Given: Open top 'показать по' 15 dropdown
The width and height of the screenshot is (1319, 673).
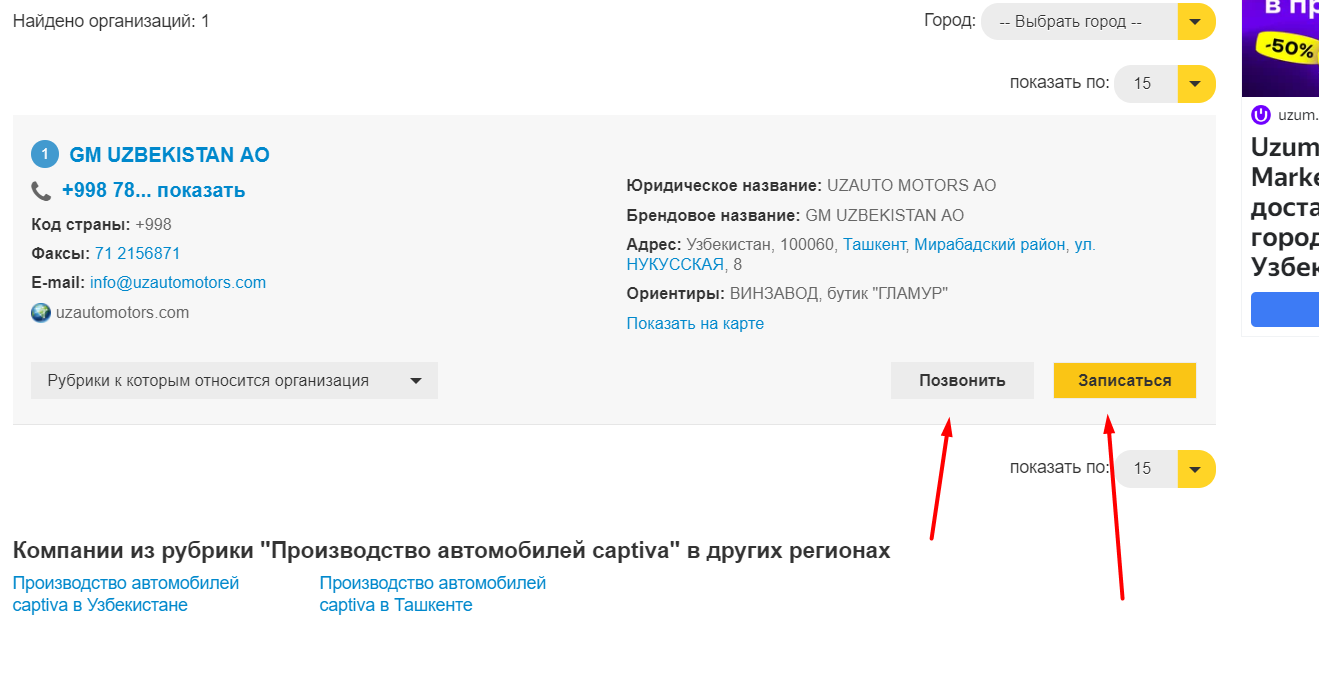Looking at the screenshot, I should (x=1165, y=84).
